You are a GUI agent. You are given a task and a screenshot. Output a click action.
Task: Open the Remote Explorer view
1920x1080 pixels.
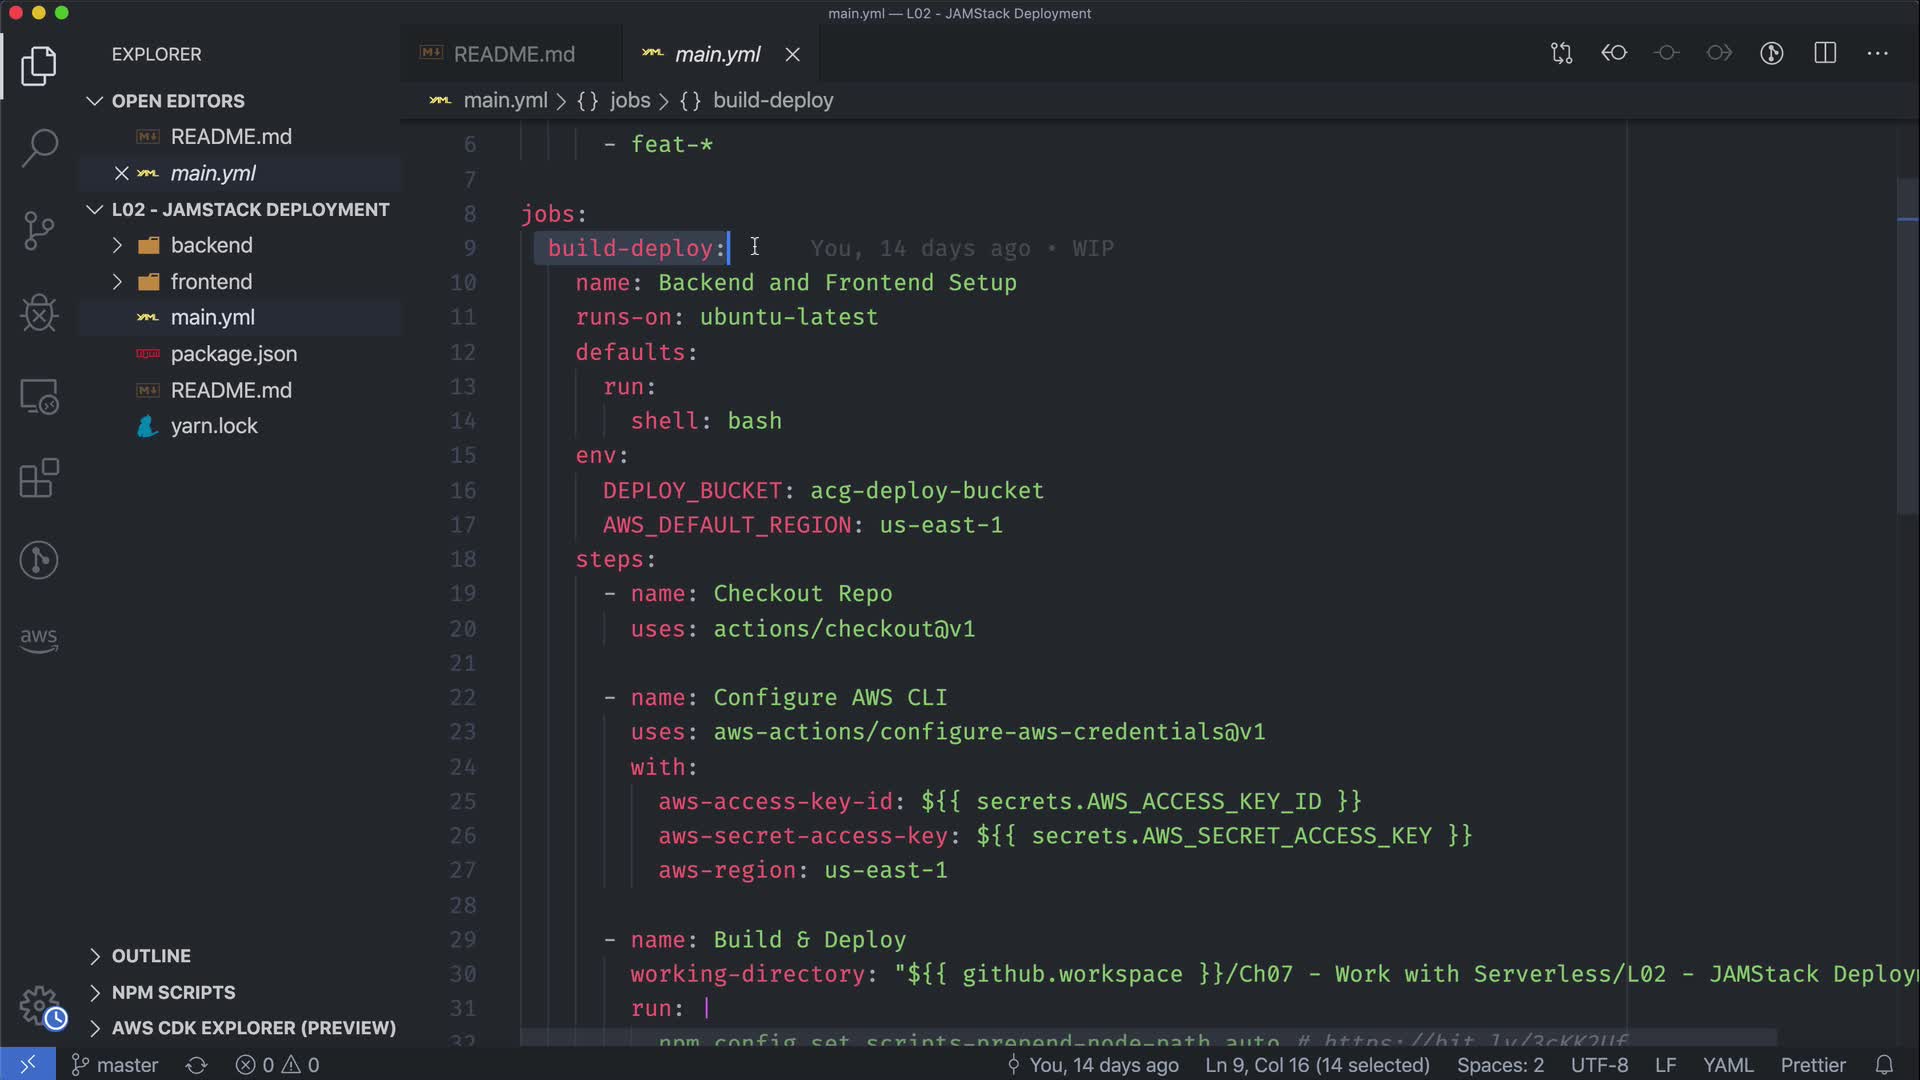(39, 397)
